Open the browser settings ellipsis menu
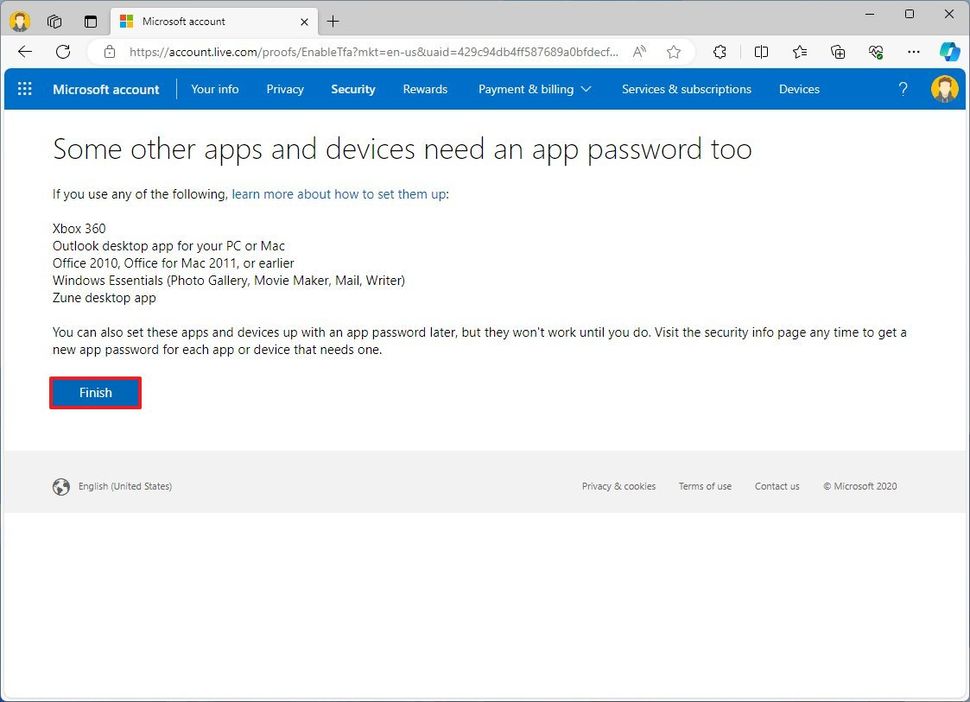The image size is (970, 702). tap(913, 52)
